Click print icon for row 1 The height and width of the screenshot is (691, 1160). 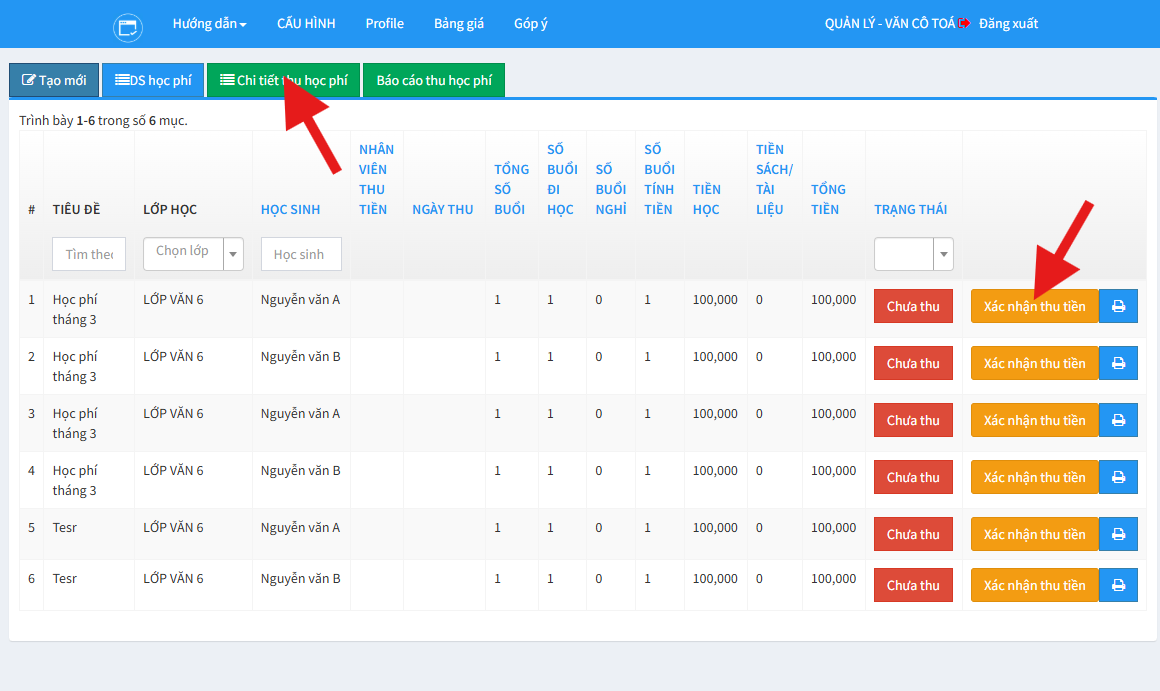(x=1118, y=306)
